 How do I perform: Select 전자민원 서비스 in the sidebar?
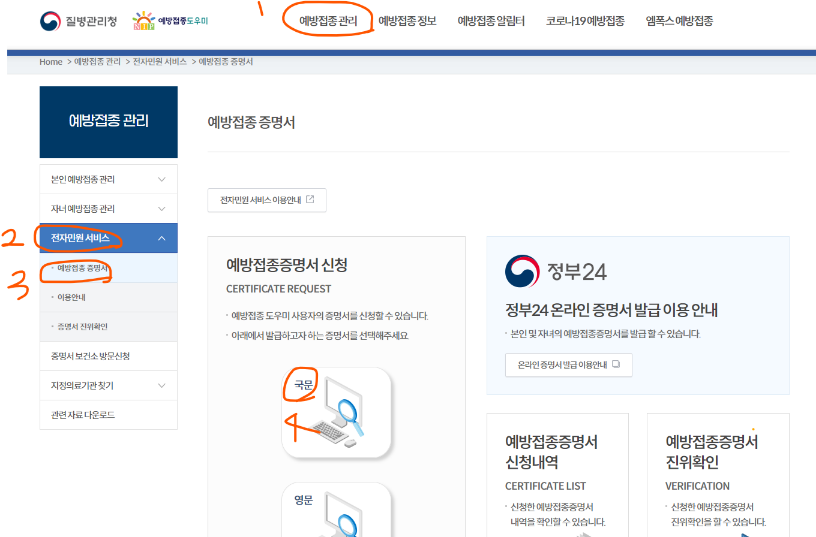109,238
